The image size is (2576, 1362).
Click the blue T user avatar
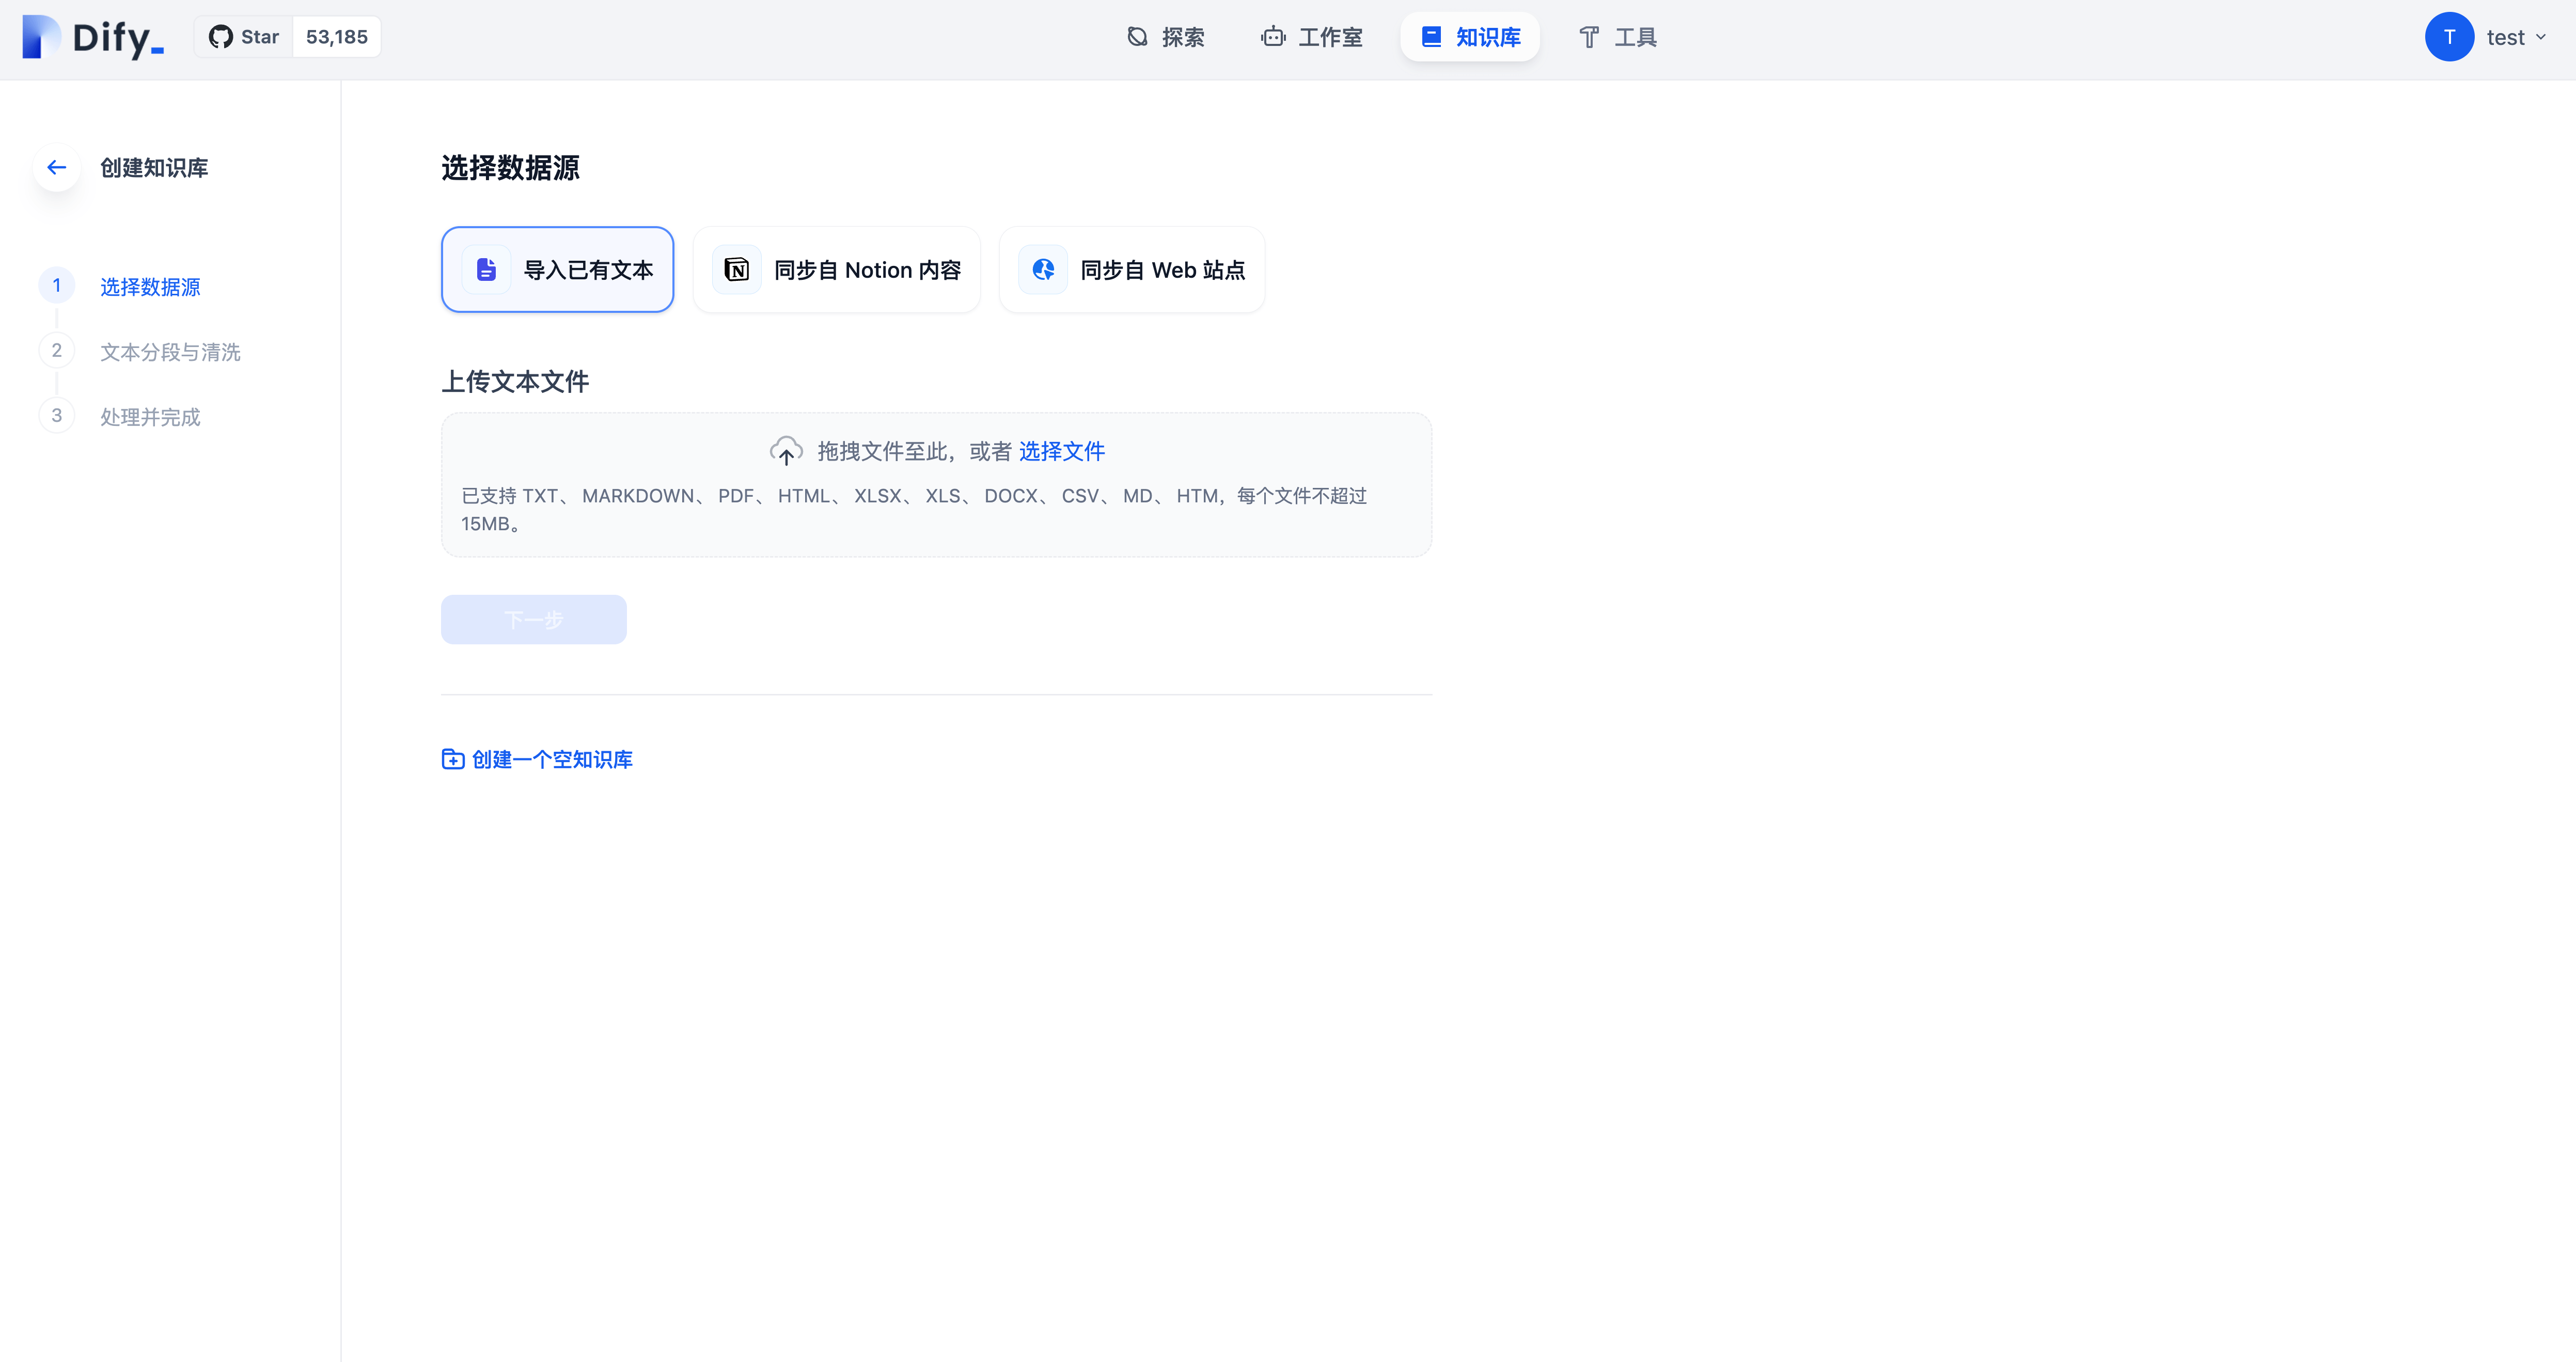pos(2449,37)
